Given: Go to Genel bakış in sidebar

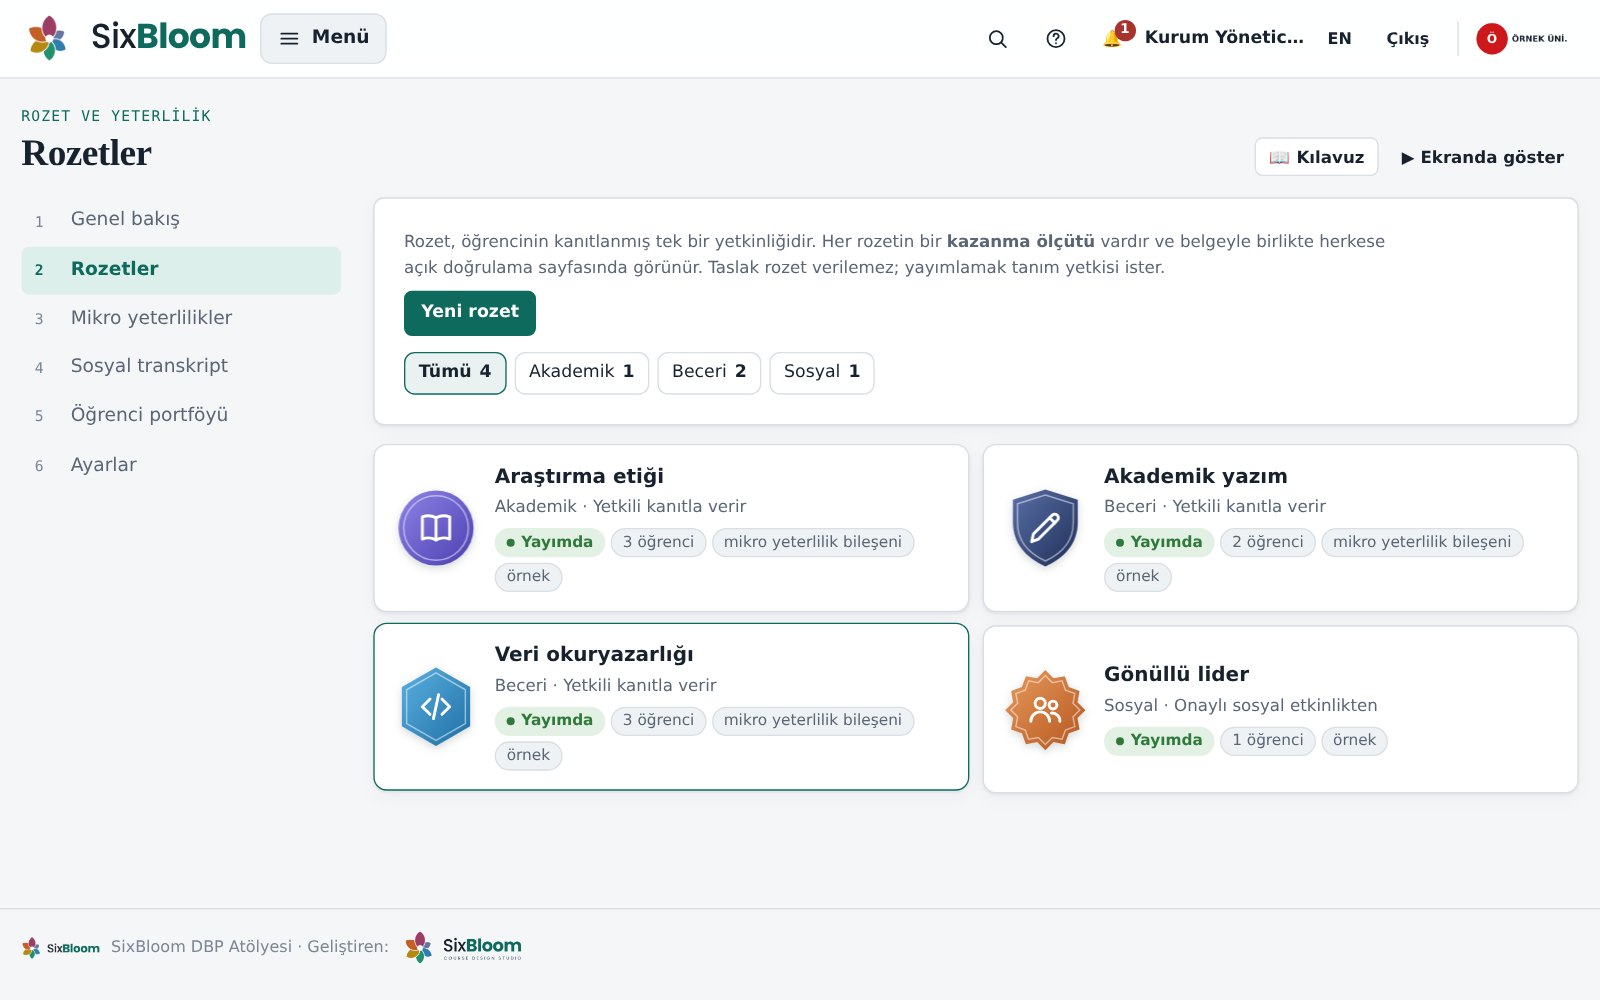Looking at the screenshot, I should click(x=181, y=219).
